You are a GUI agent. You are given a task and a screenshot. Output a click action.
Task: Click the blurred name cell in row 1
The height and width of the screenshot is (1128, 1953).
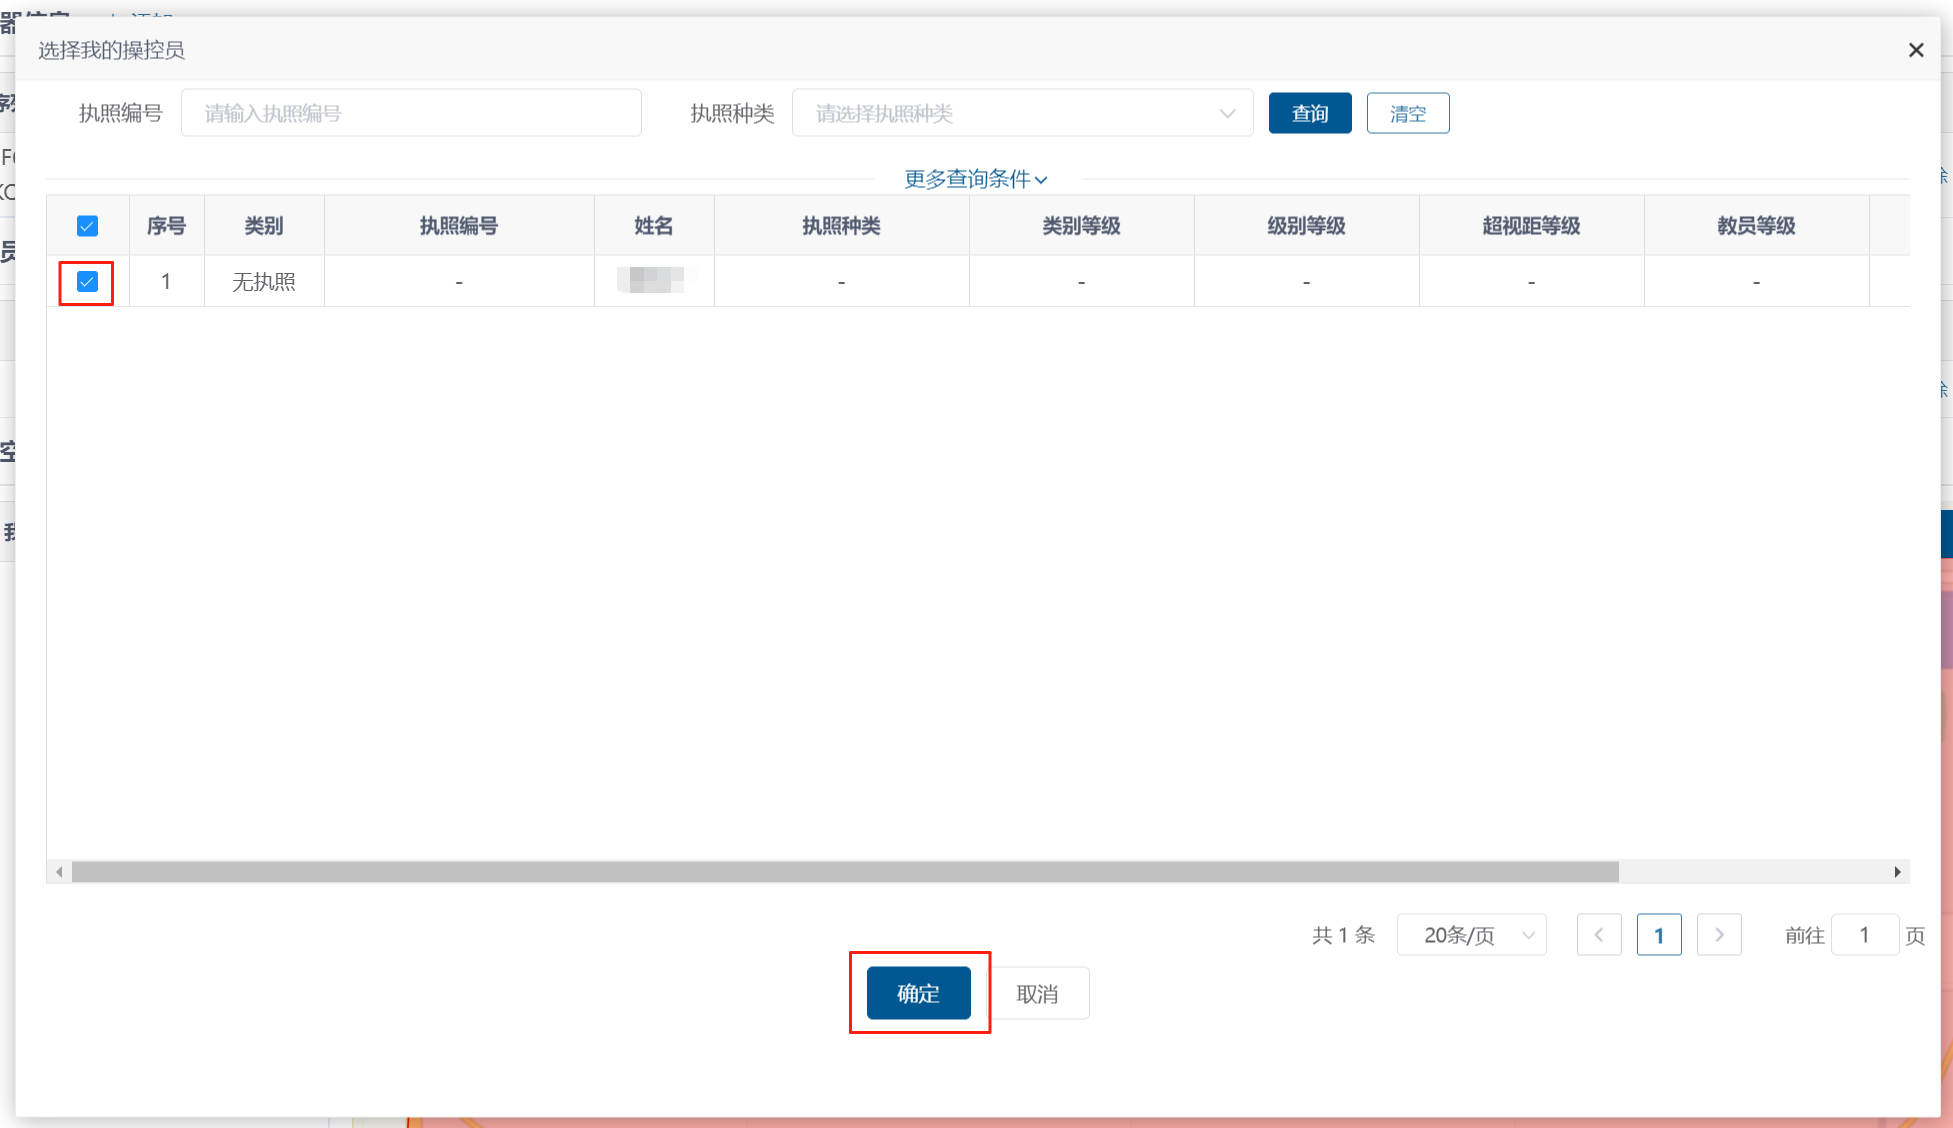[653, 281]
